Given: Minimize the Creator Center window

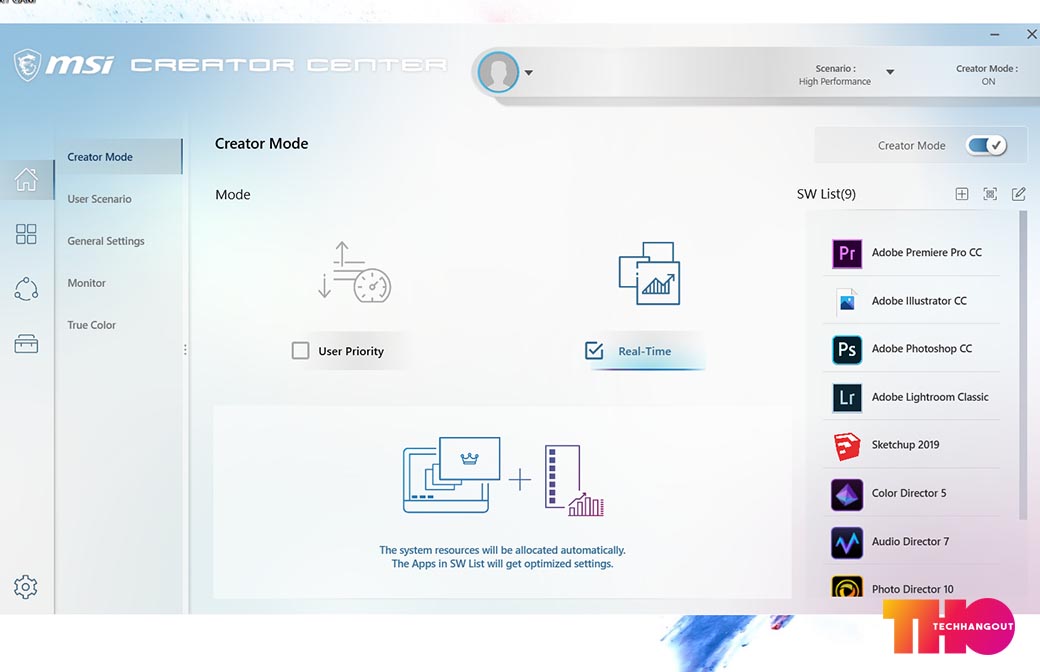Looking at the screenshot, I should tap(994, 34).
